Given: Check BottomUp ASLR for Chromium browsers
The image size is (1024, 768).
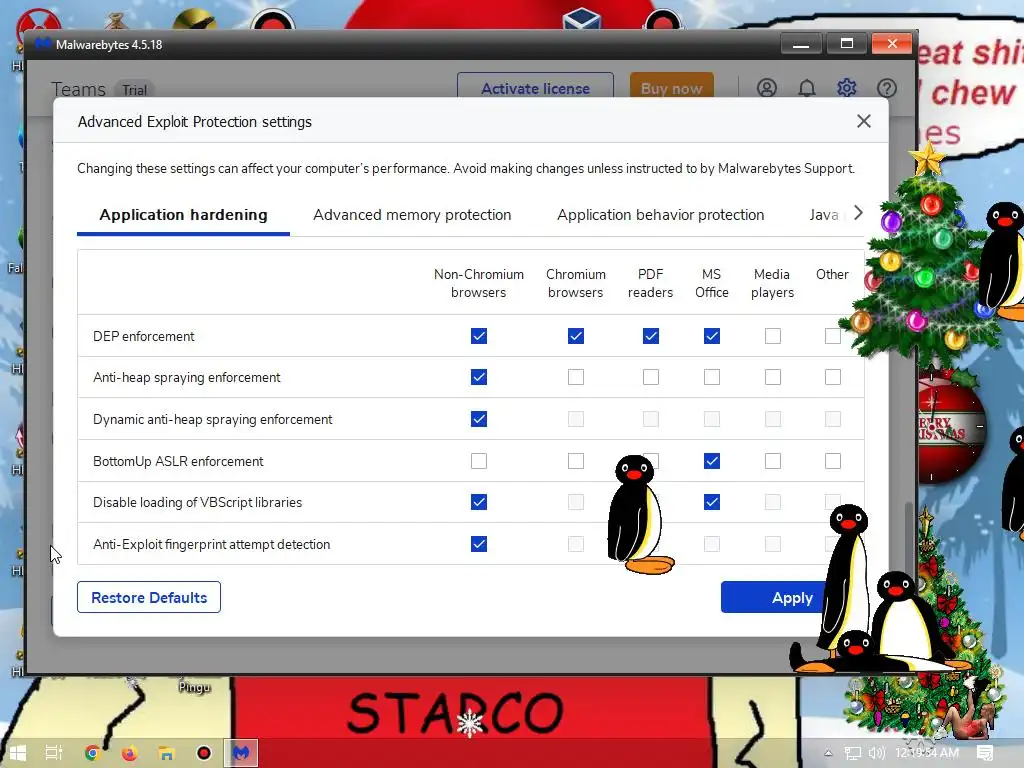Looking at the screenshot, I should [575, 461].
